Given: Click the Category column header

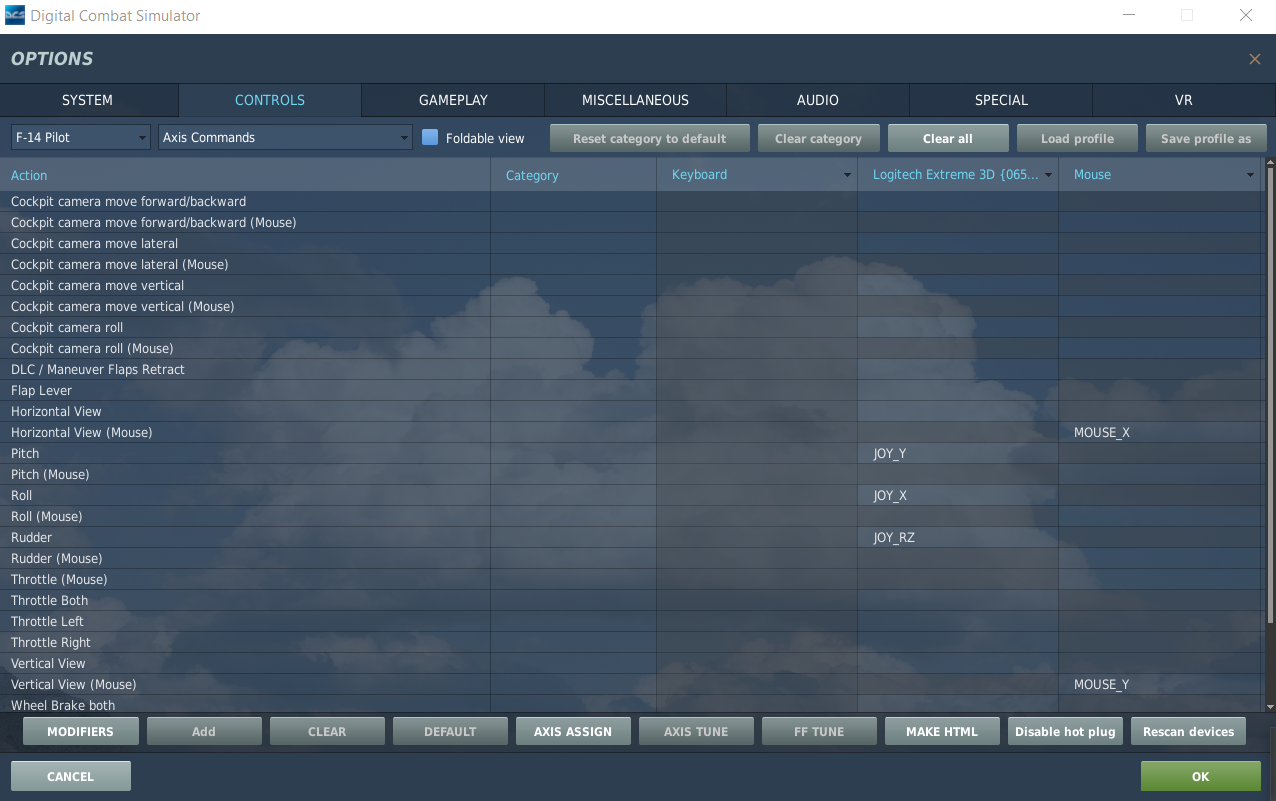Looking at the screenshot, I should [573, 175].
